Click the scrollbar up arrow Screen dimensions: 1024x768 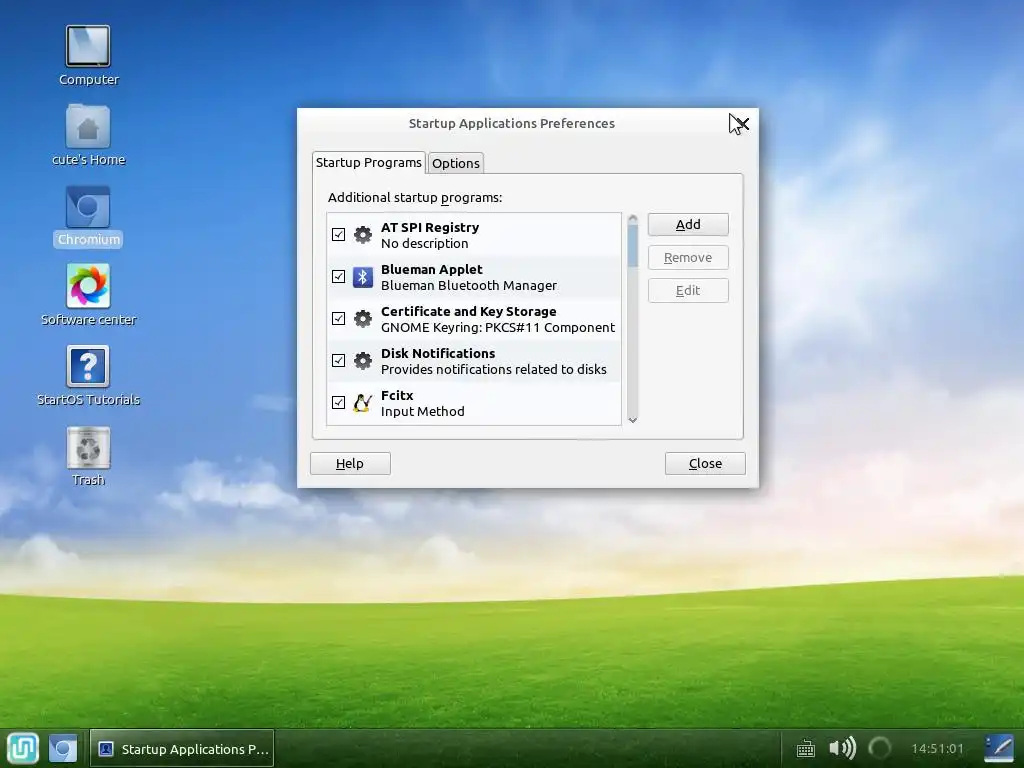[x=632, y=218]
